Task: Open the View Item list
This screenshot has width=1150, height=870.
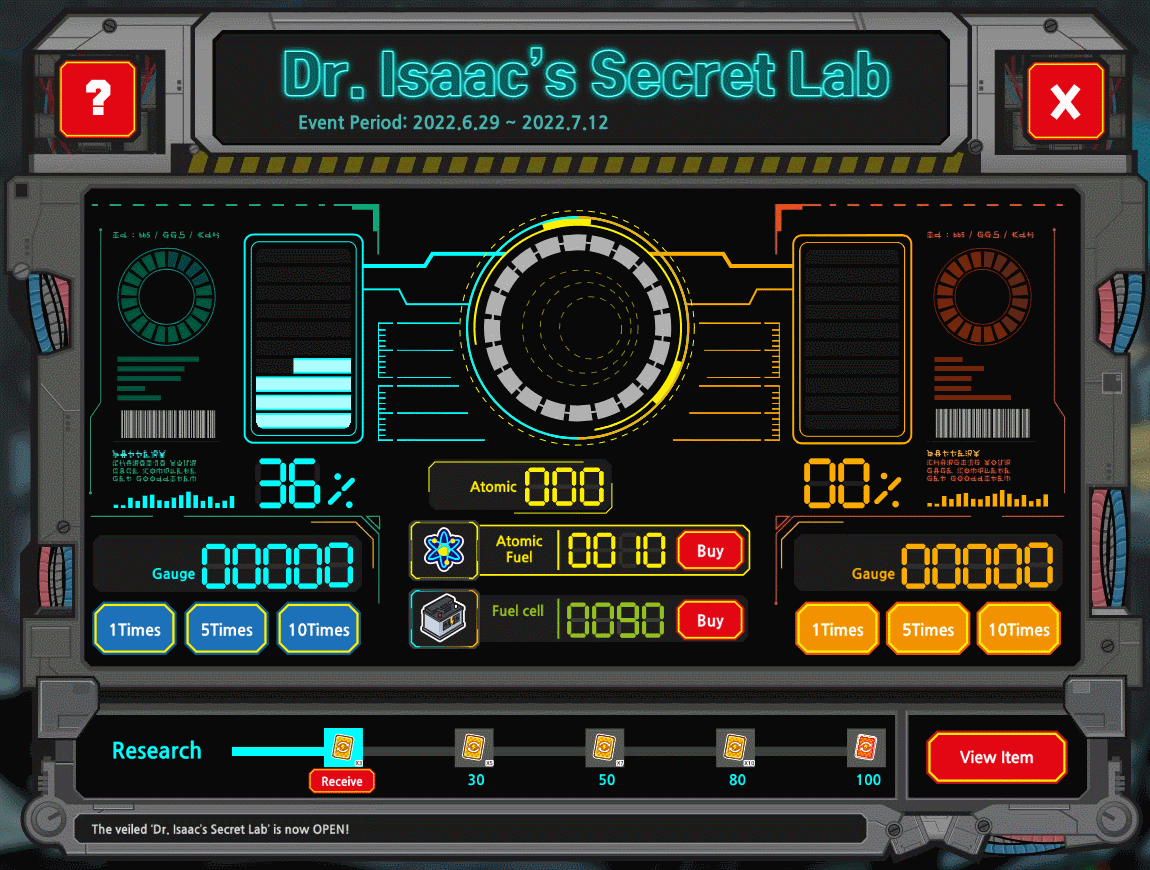Action: click(996, 757)
